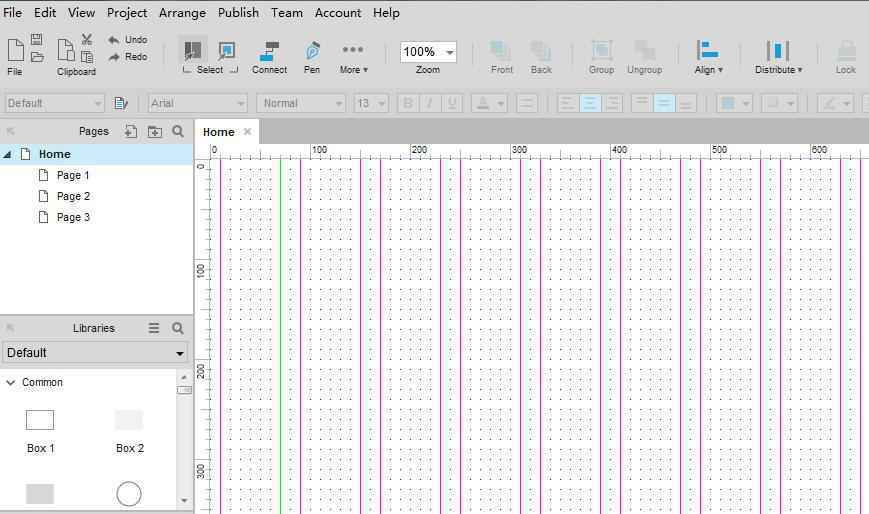Toggle Underline formatting
This screenshot has height=514, width=869.
coord(452,103)
